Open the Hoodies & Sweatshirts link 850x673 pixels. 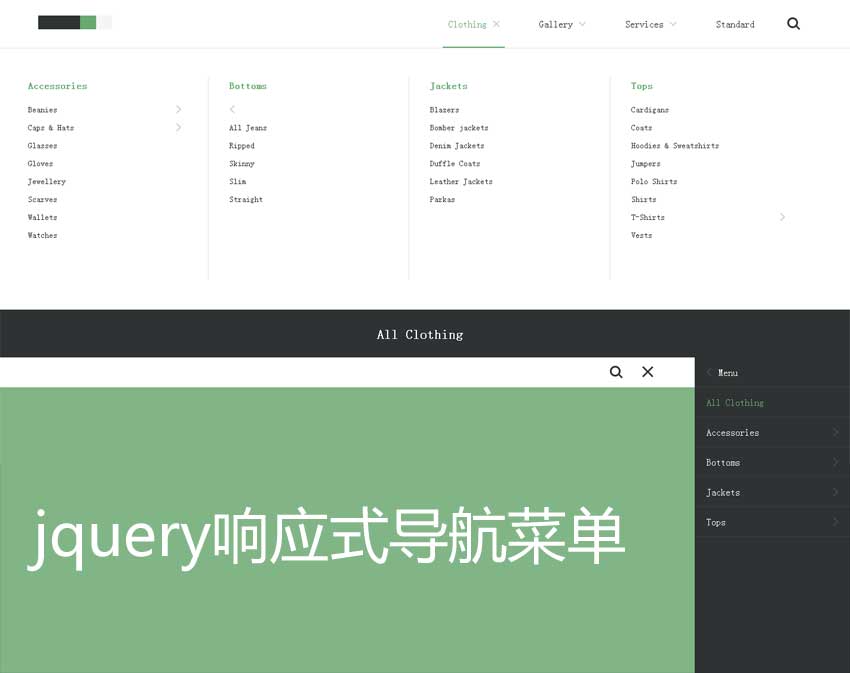tap(674, 146)
